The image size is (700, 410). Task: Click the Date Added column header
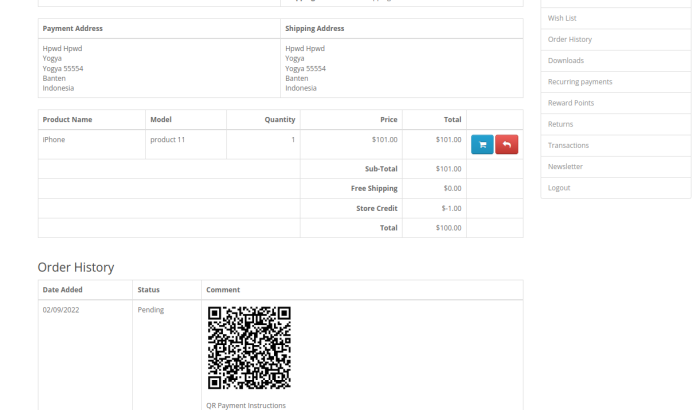coord(62,290)
